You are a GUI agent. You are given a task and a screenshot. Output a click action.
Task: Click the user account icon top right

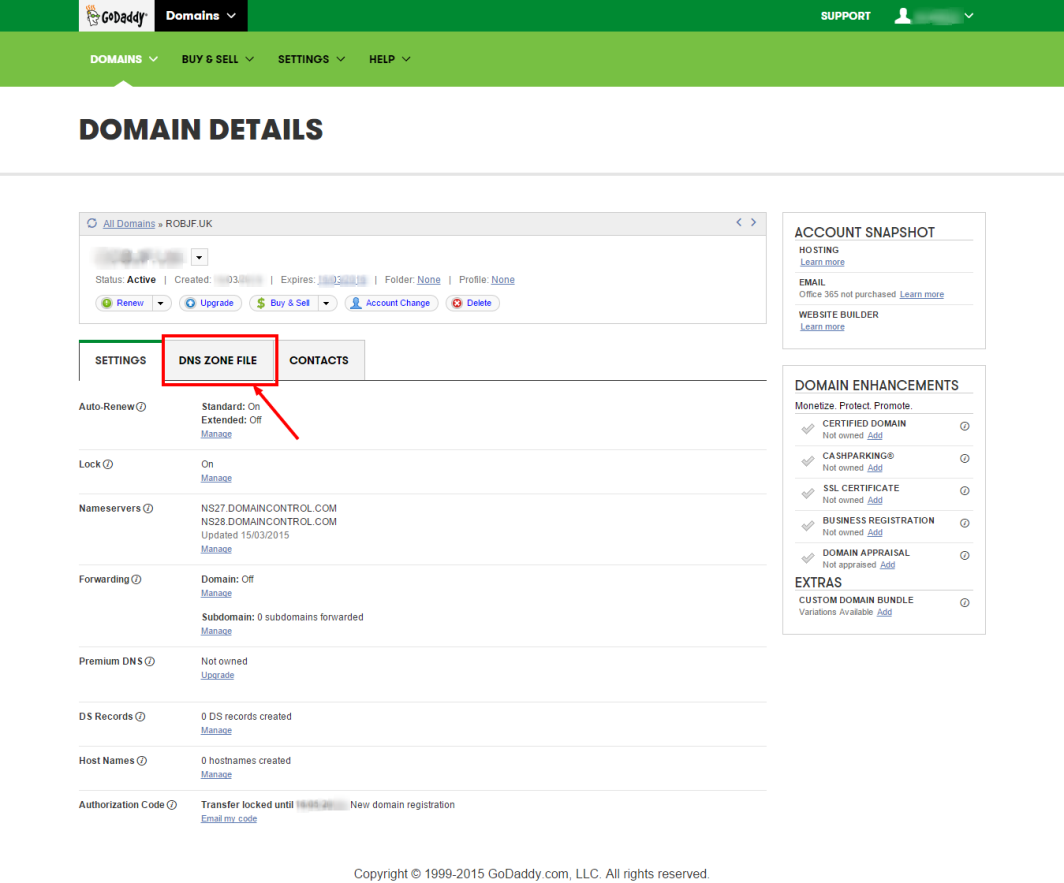click(x=905, y=15)
